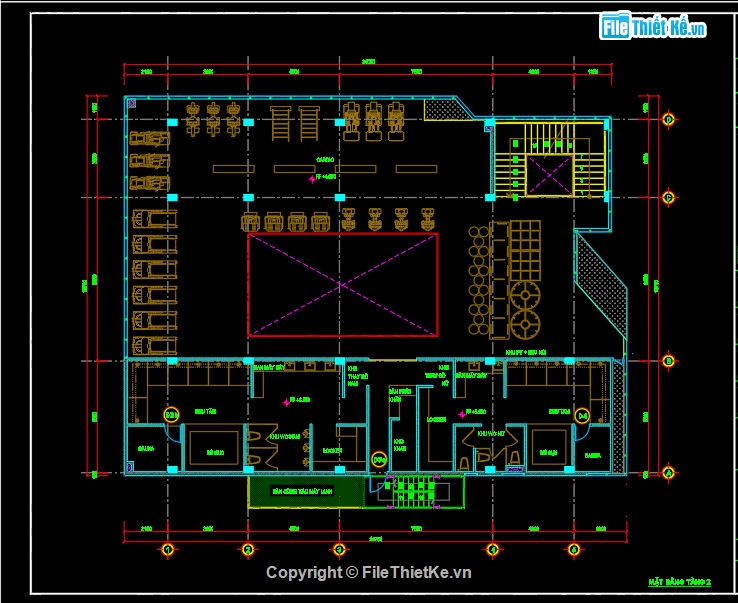The image size is (738, 603).
Task: Click the magenta level marker under the CARDIO label
Action: tap(312, 179)
